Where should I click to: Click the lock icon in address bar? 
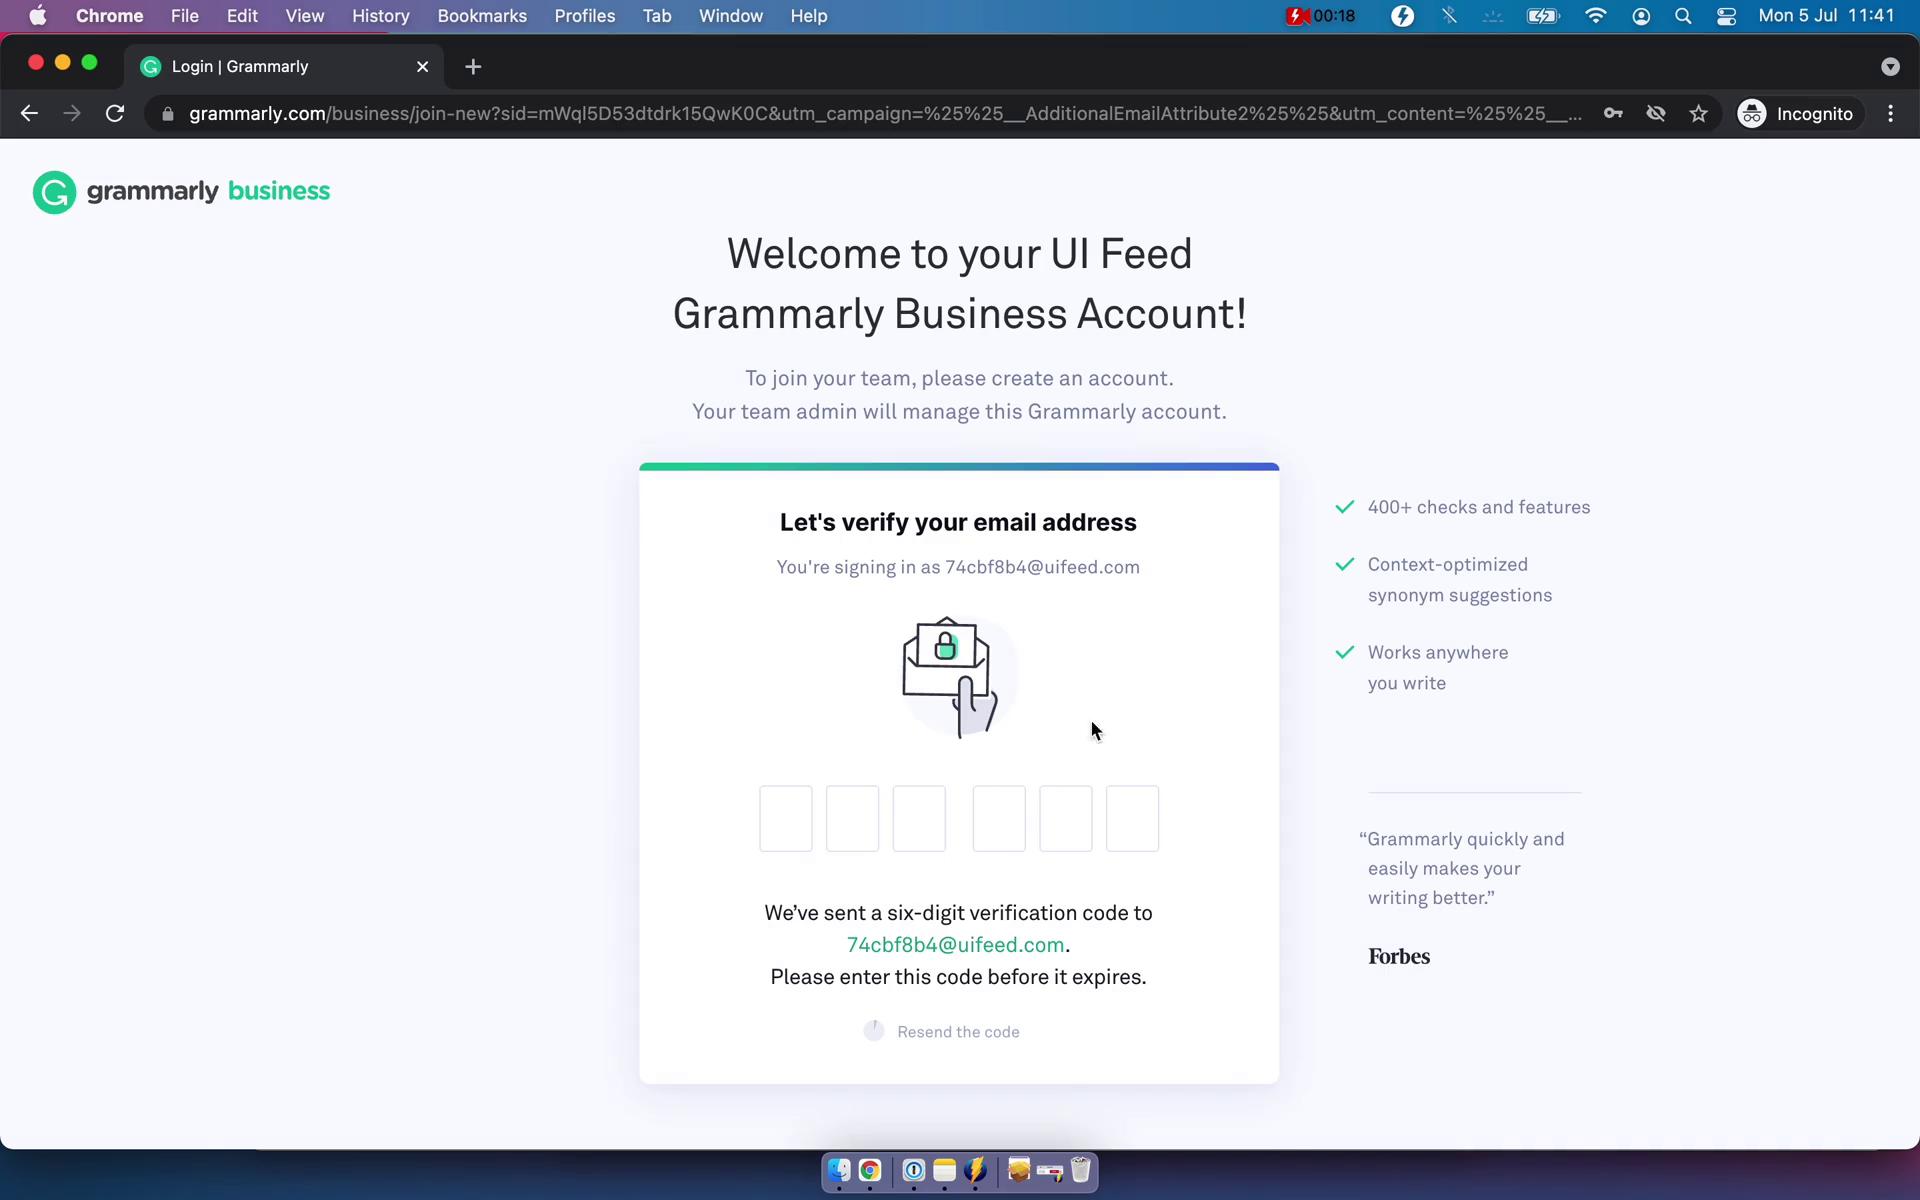coord(168,114)
